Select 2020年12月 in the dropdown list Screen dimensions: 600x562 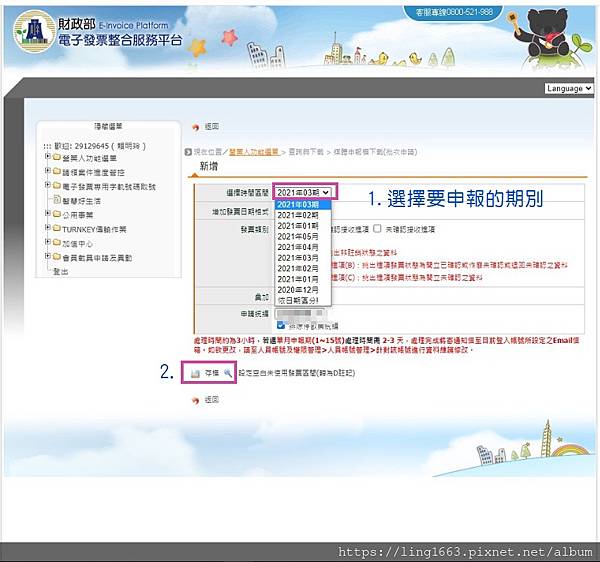303,290
